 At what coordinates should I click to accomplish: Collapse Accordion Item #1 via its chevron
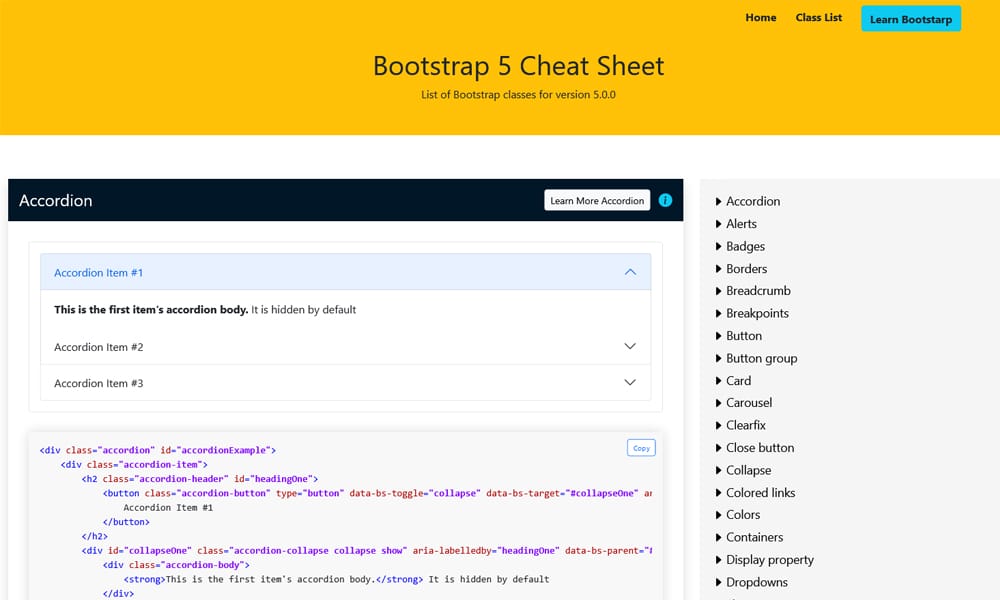coord(630,271)
